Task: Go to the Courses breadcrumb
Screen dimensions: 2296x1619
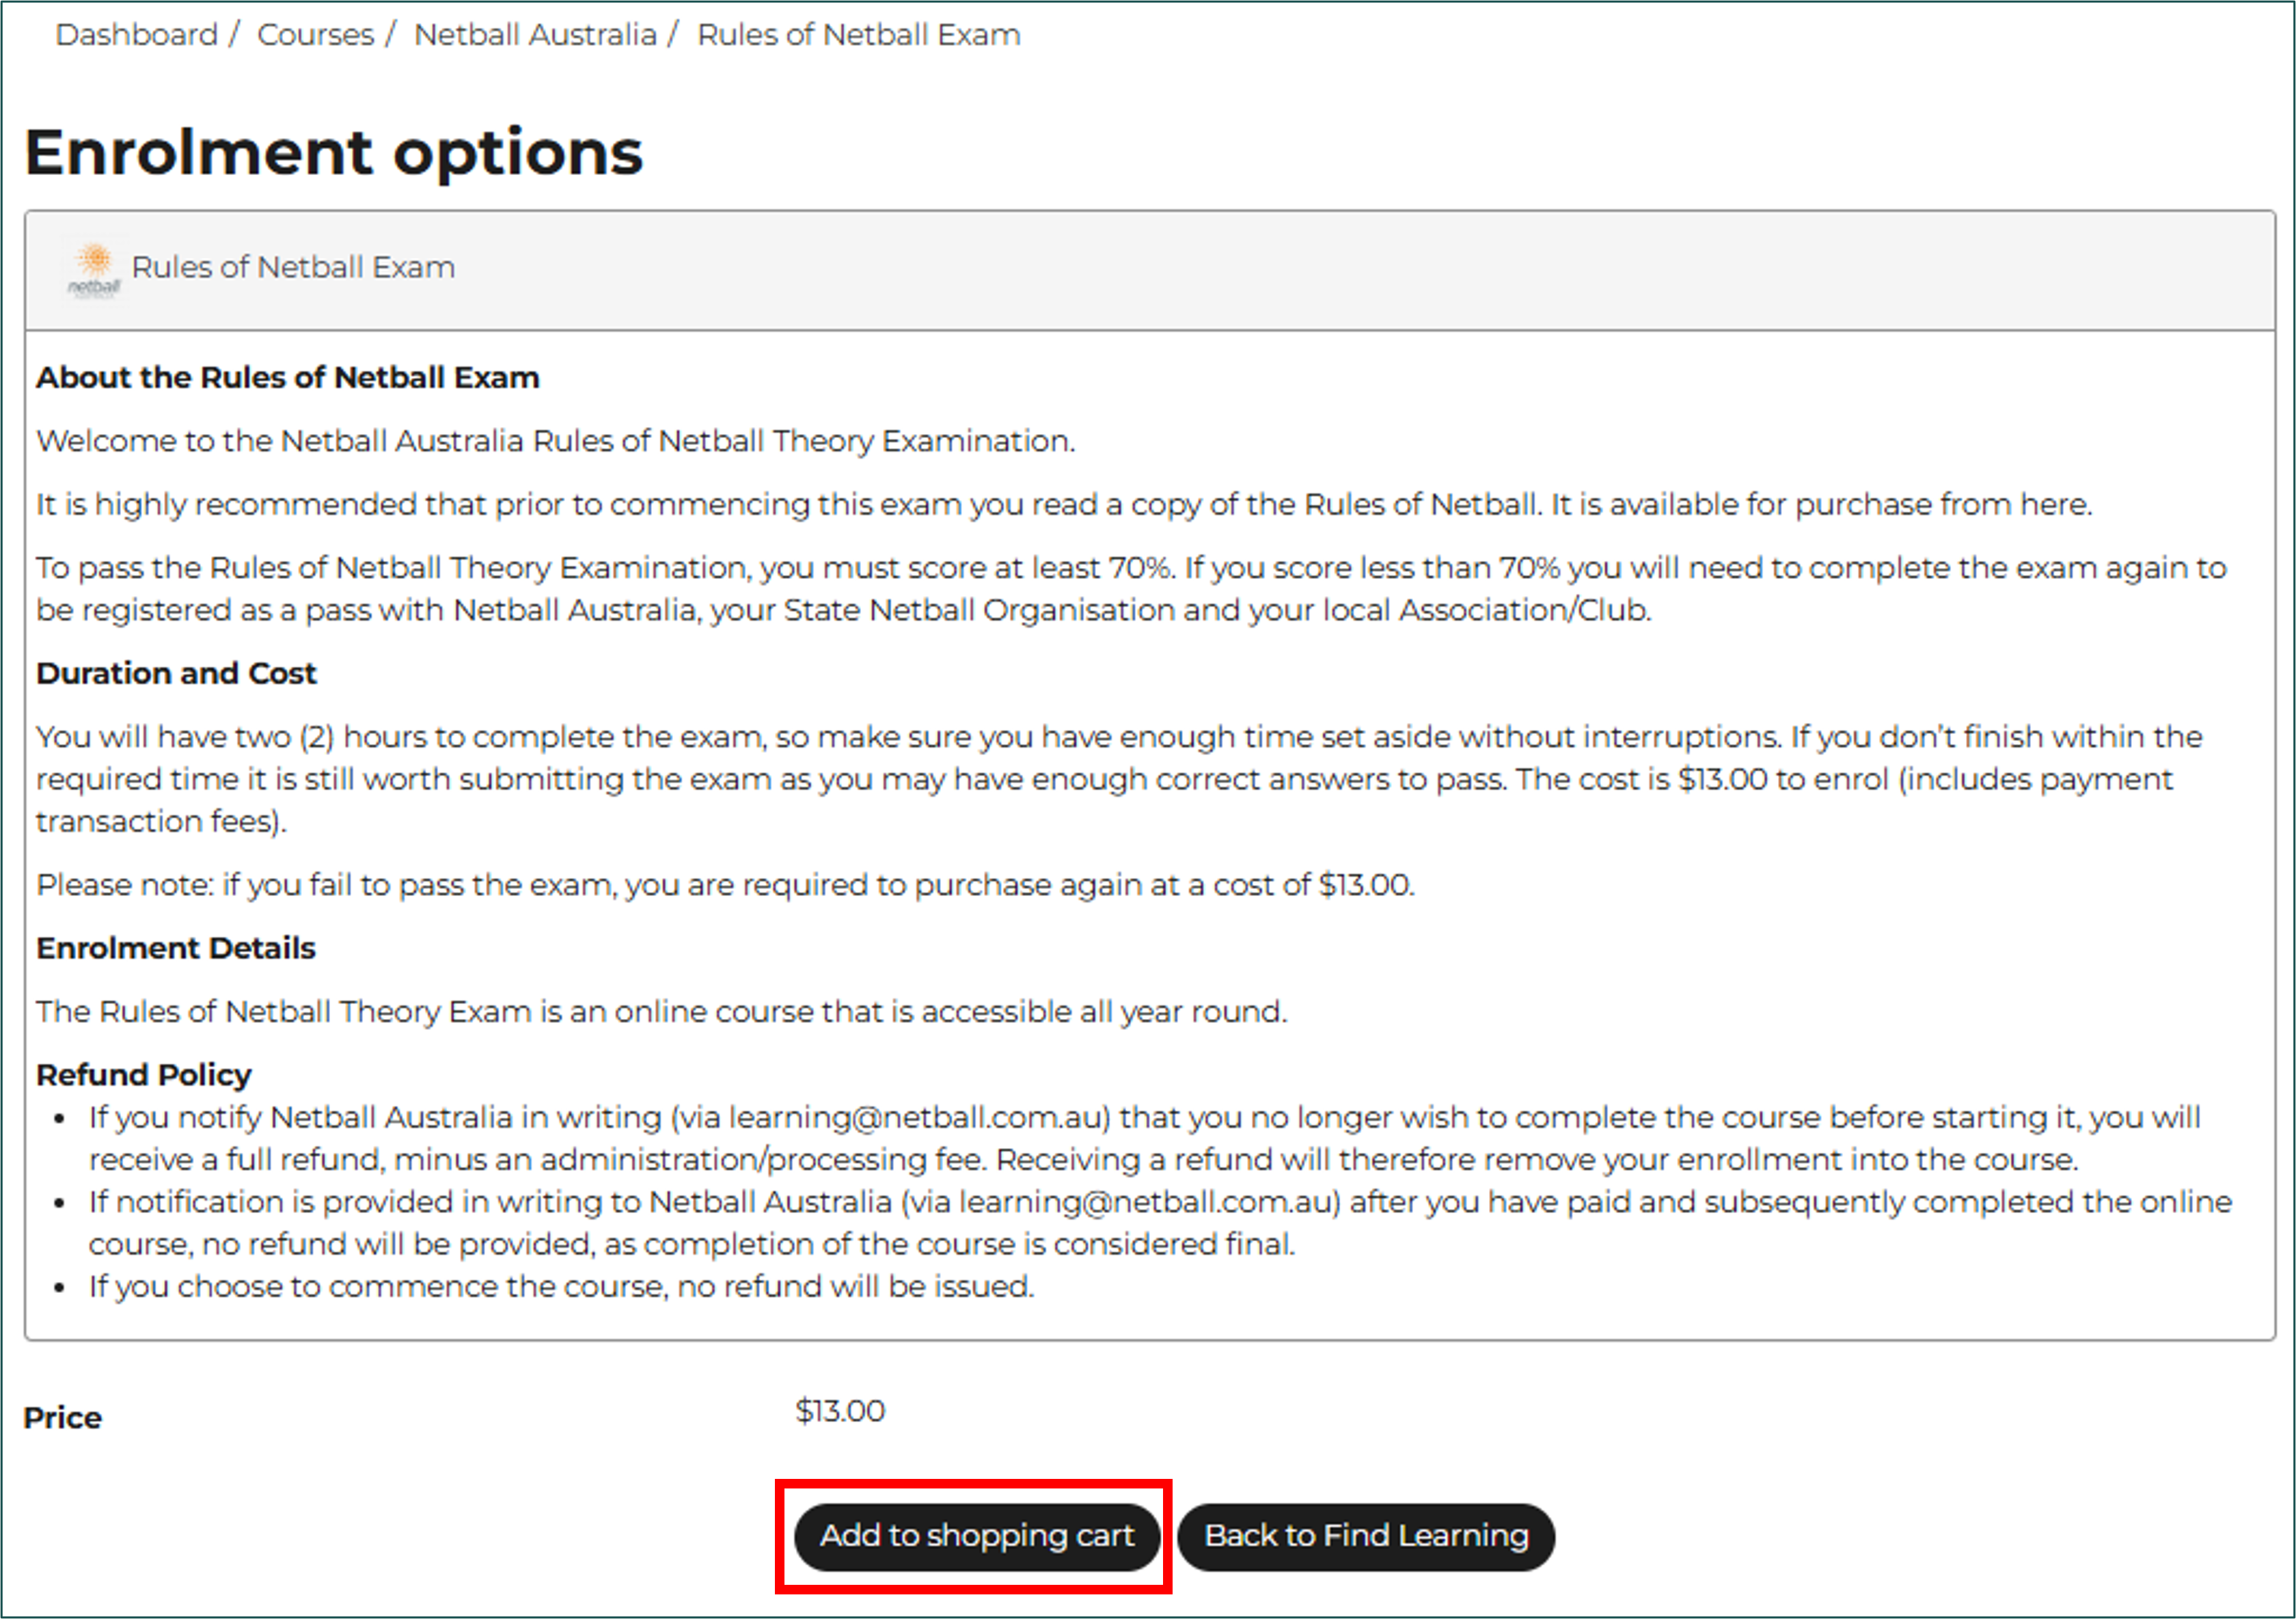Action: point(316,35)
